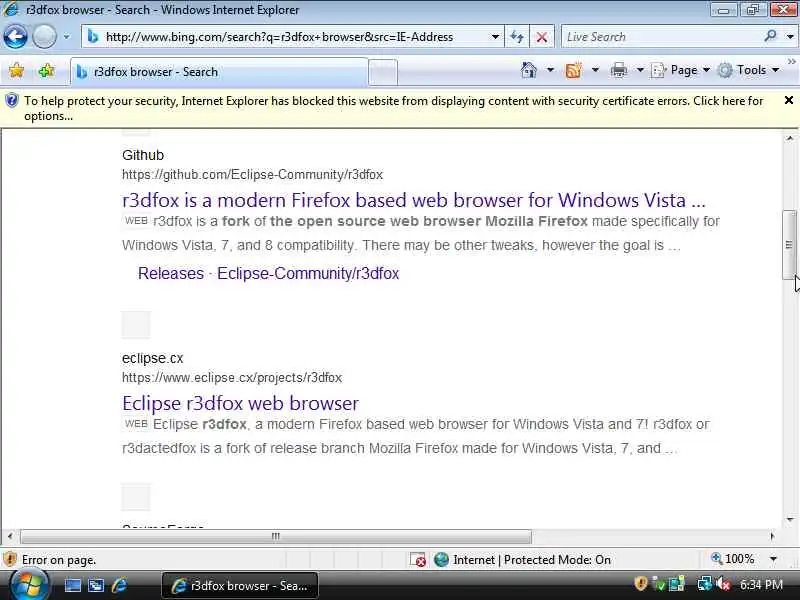The width and height of the screenshot is (800, 600).
Task: Click horizontal scrollbar left arrow
Action: coord(10,536)
